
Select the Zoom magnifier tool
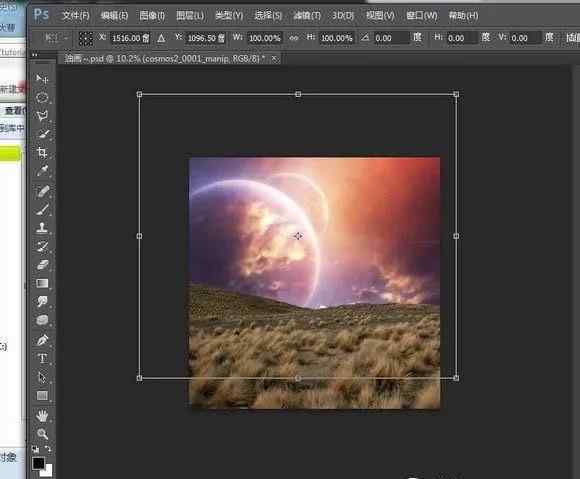(x=42, y=433)
